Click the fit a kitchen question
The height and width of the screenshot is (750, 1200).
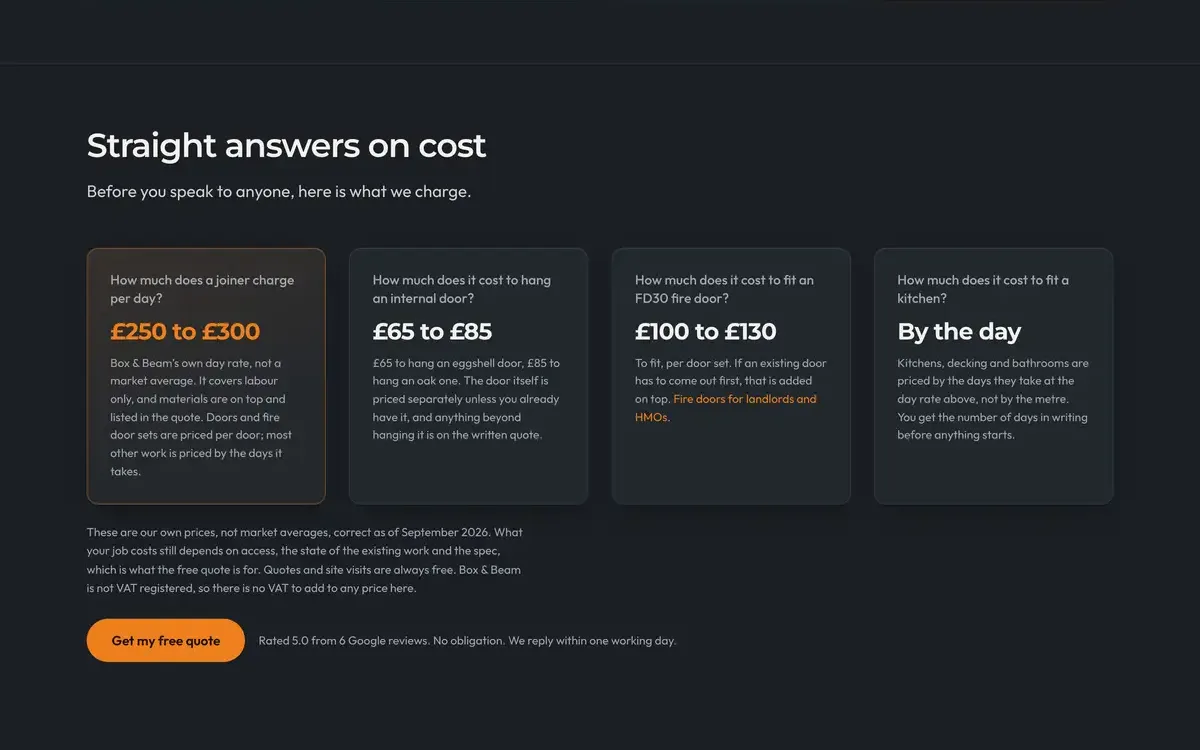coord(983,289)
